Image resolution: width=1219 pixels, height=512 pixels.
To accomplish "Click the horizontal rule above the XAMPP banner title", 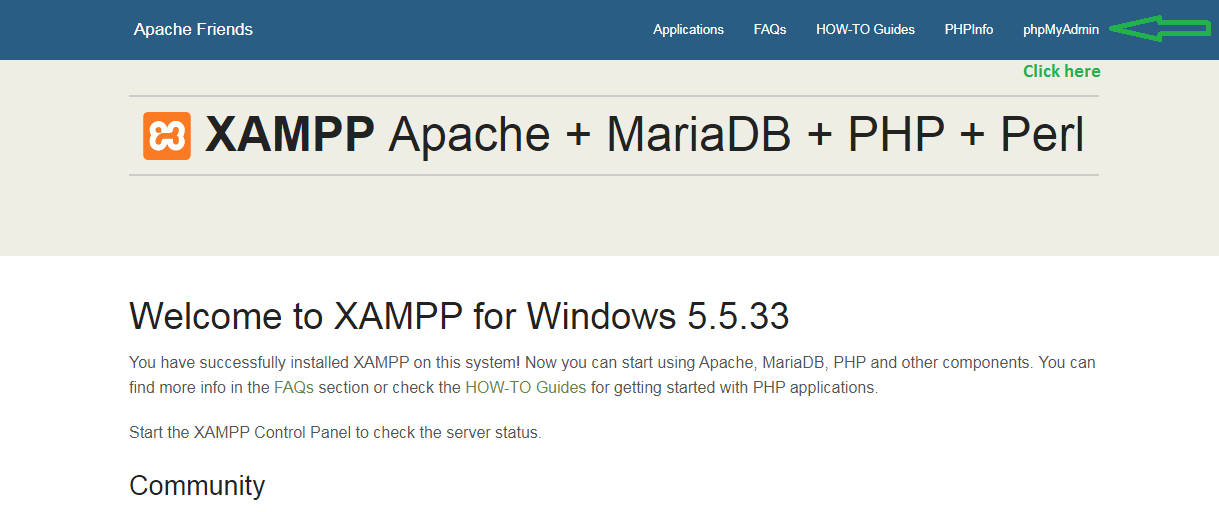I will click(x=613, y=96).
